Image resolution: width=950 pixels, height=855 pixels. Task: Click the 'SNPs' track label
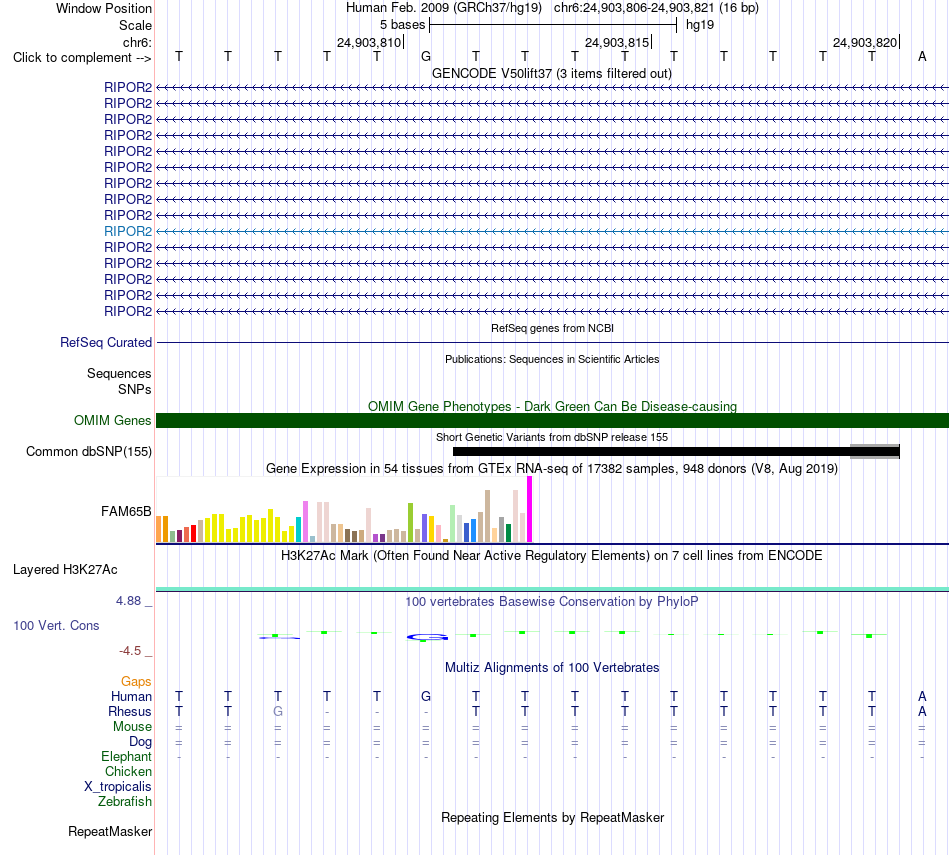coord(135,389)
